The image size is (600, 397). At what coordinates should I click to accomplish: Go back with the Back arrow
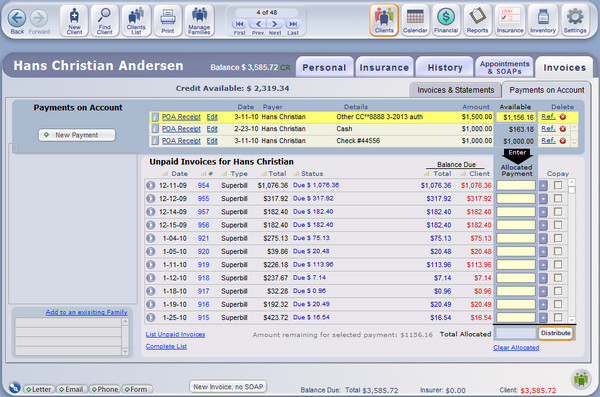pos(17,18)
